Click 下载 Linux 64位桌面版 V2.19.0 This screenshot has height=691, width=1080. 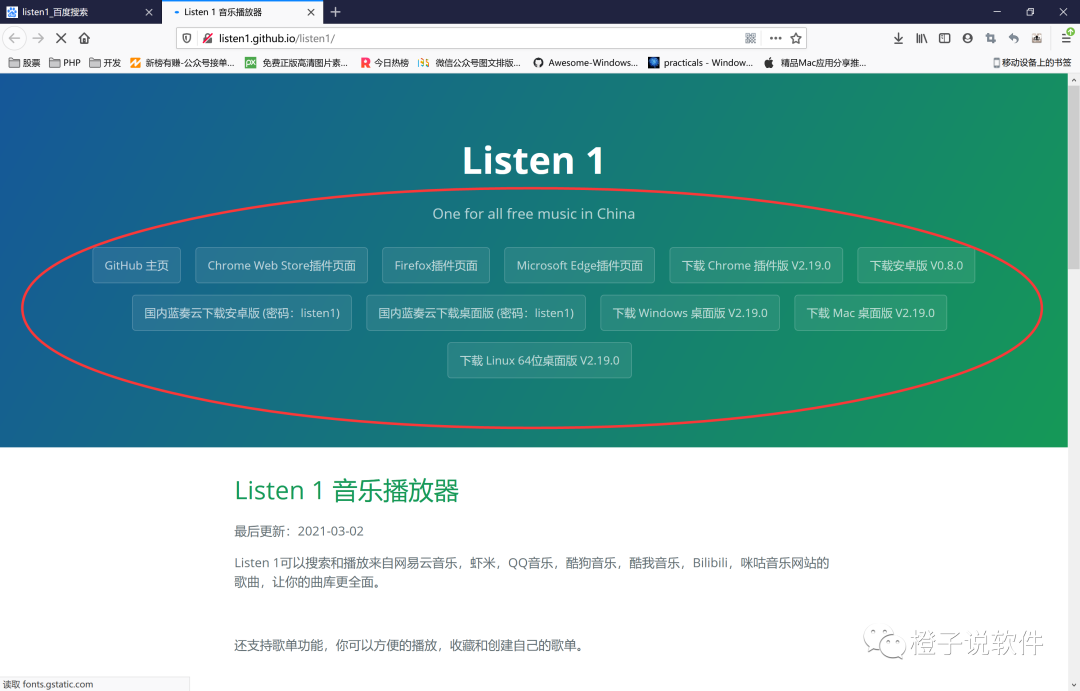539,360
